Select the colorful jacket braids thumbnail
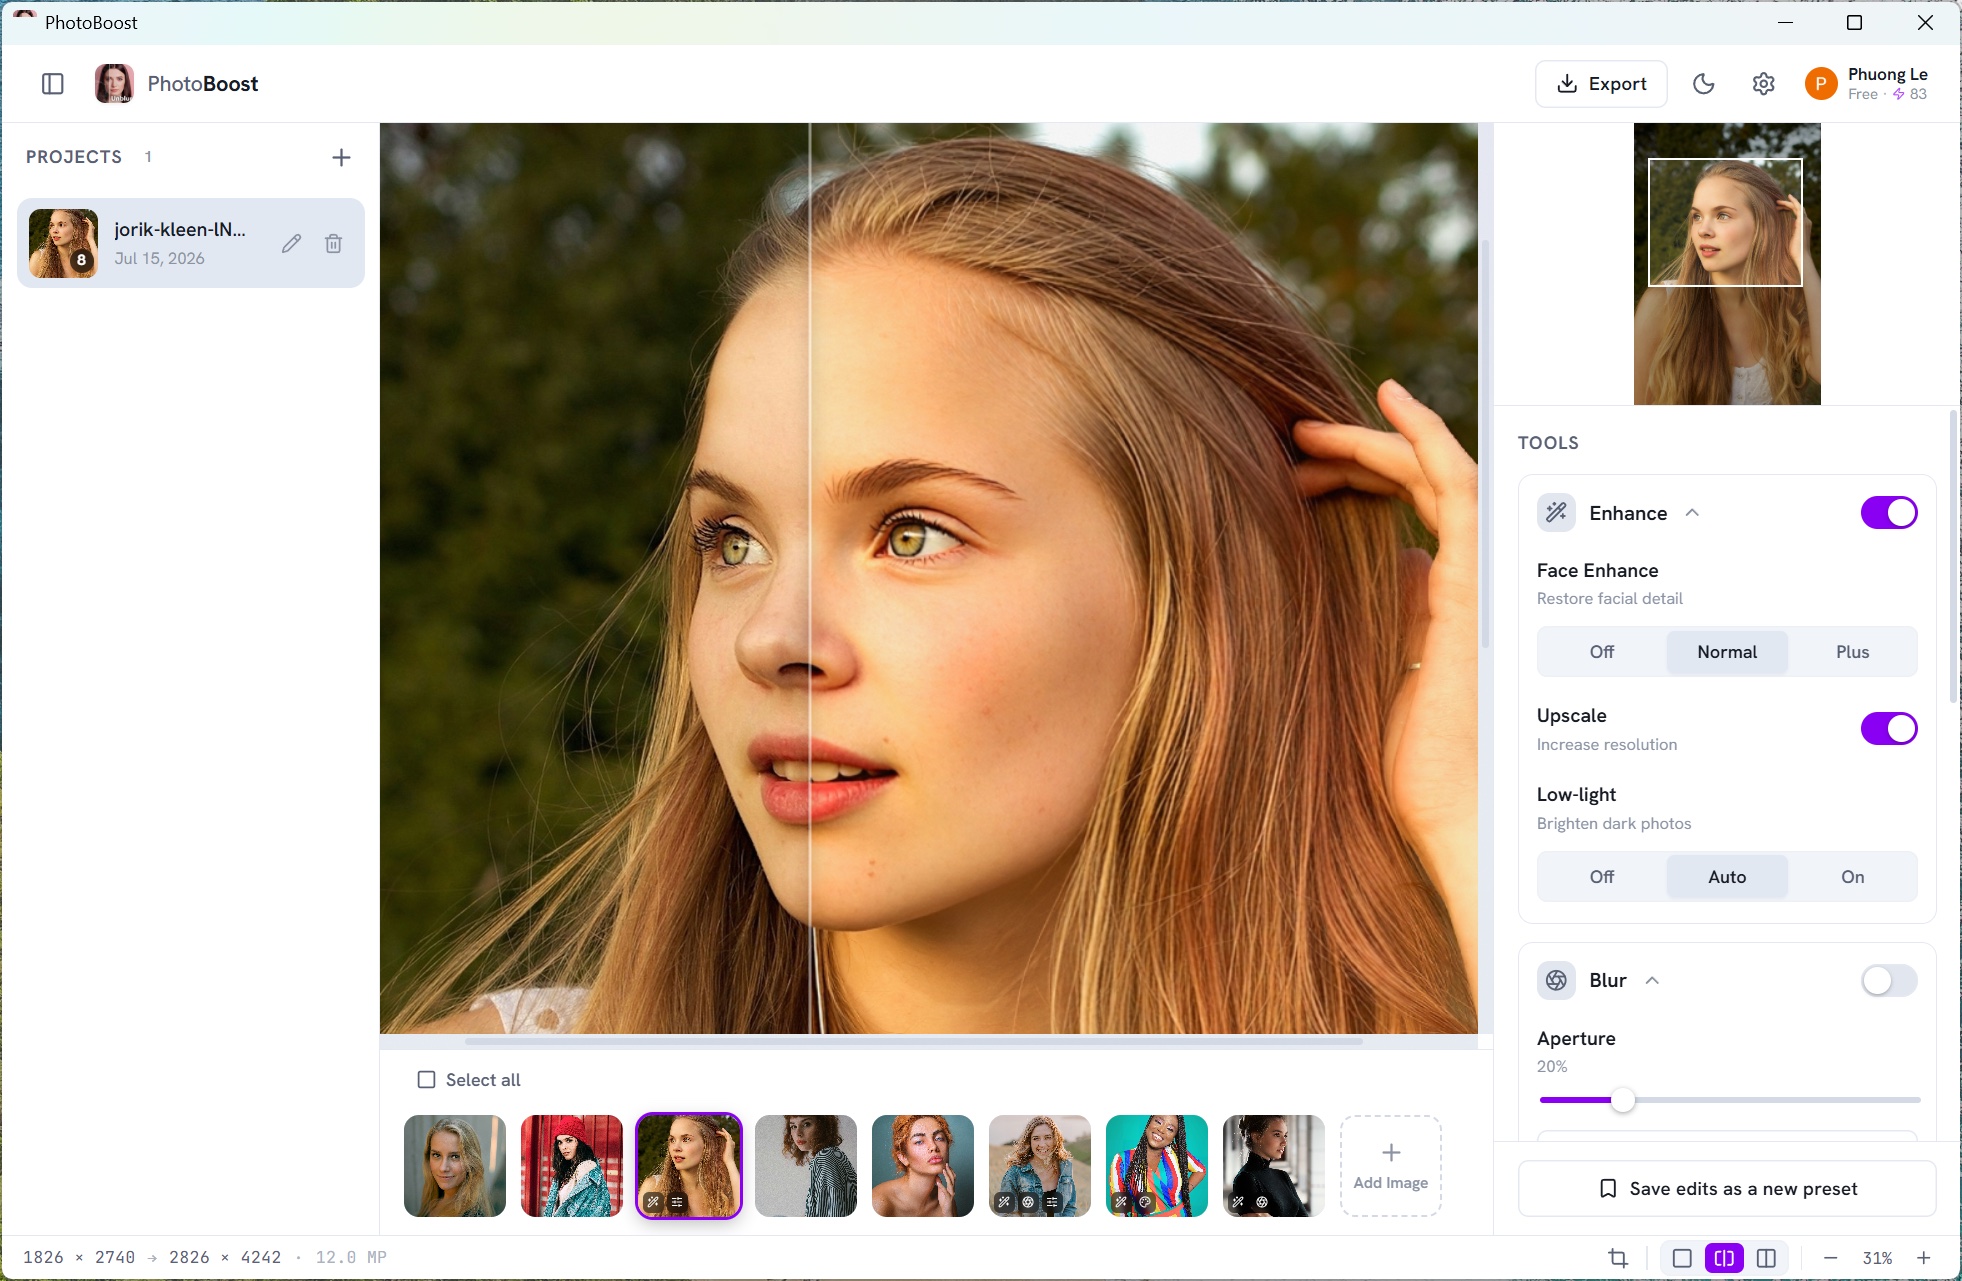Image resolution: width=1962 pixels, height=1281 pixels. click(1157, 1166)
